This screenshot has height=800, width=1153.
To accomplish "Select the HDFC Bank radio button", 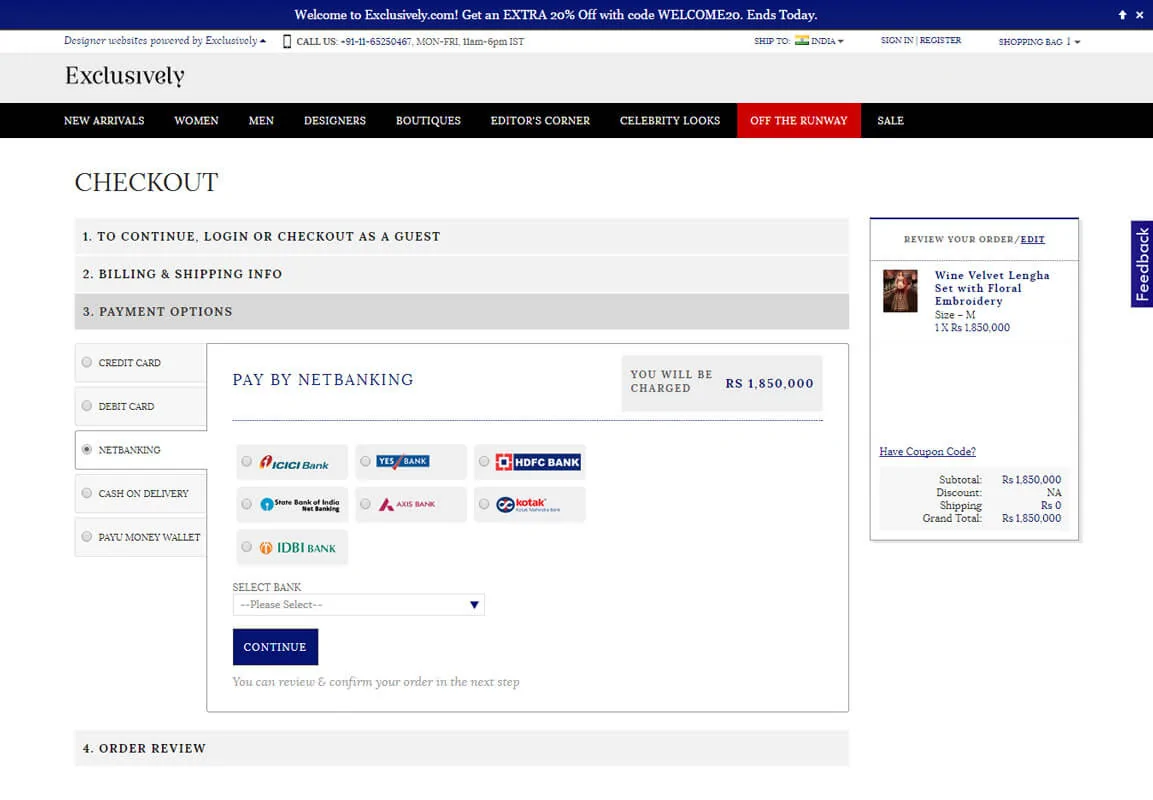I will point(484,462).
